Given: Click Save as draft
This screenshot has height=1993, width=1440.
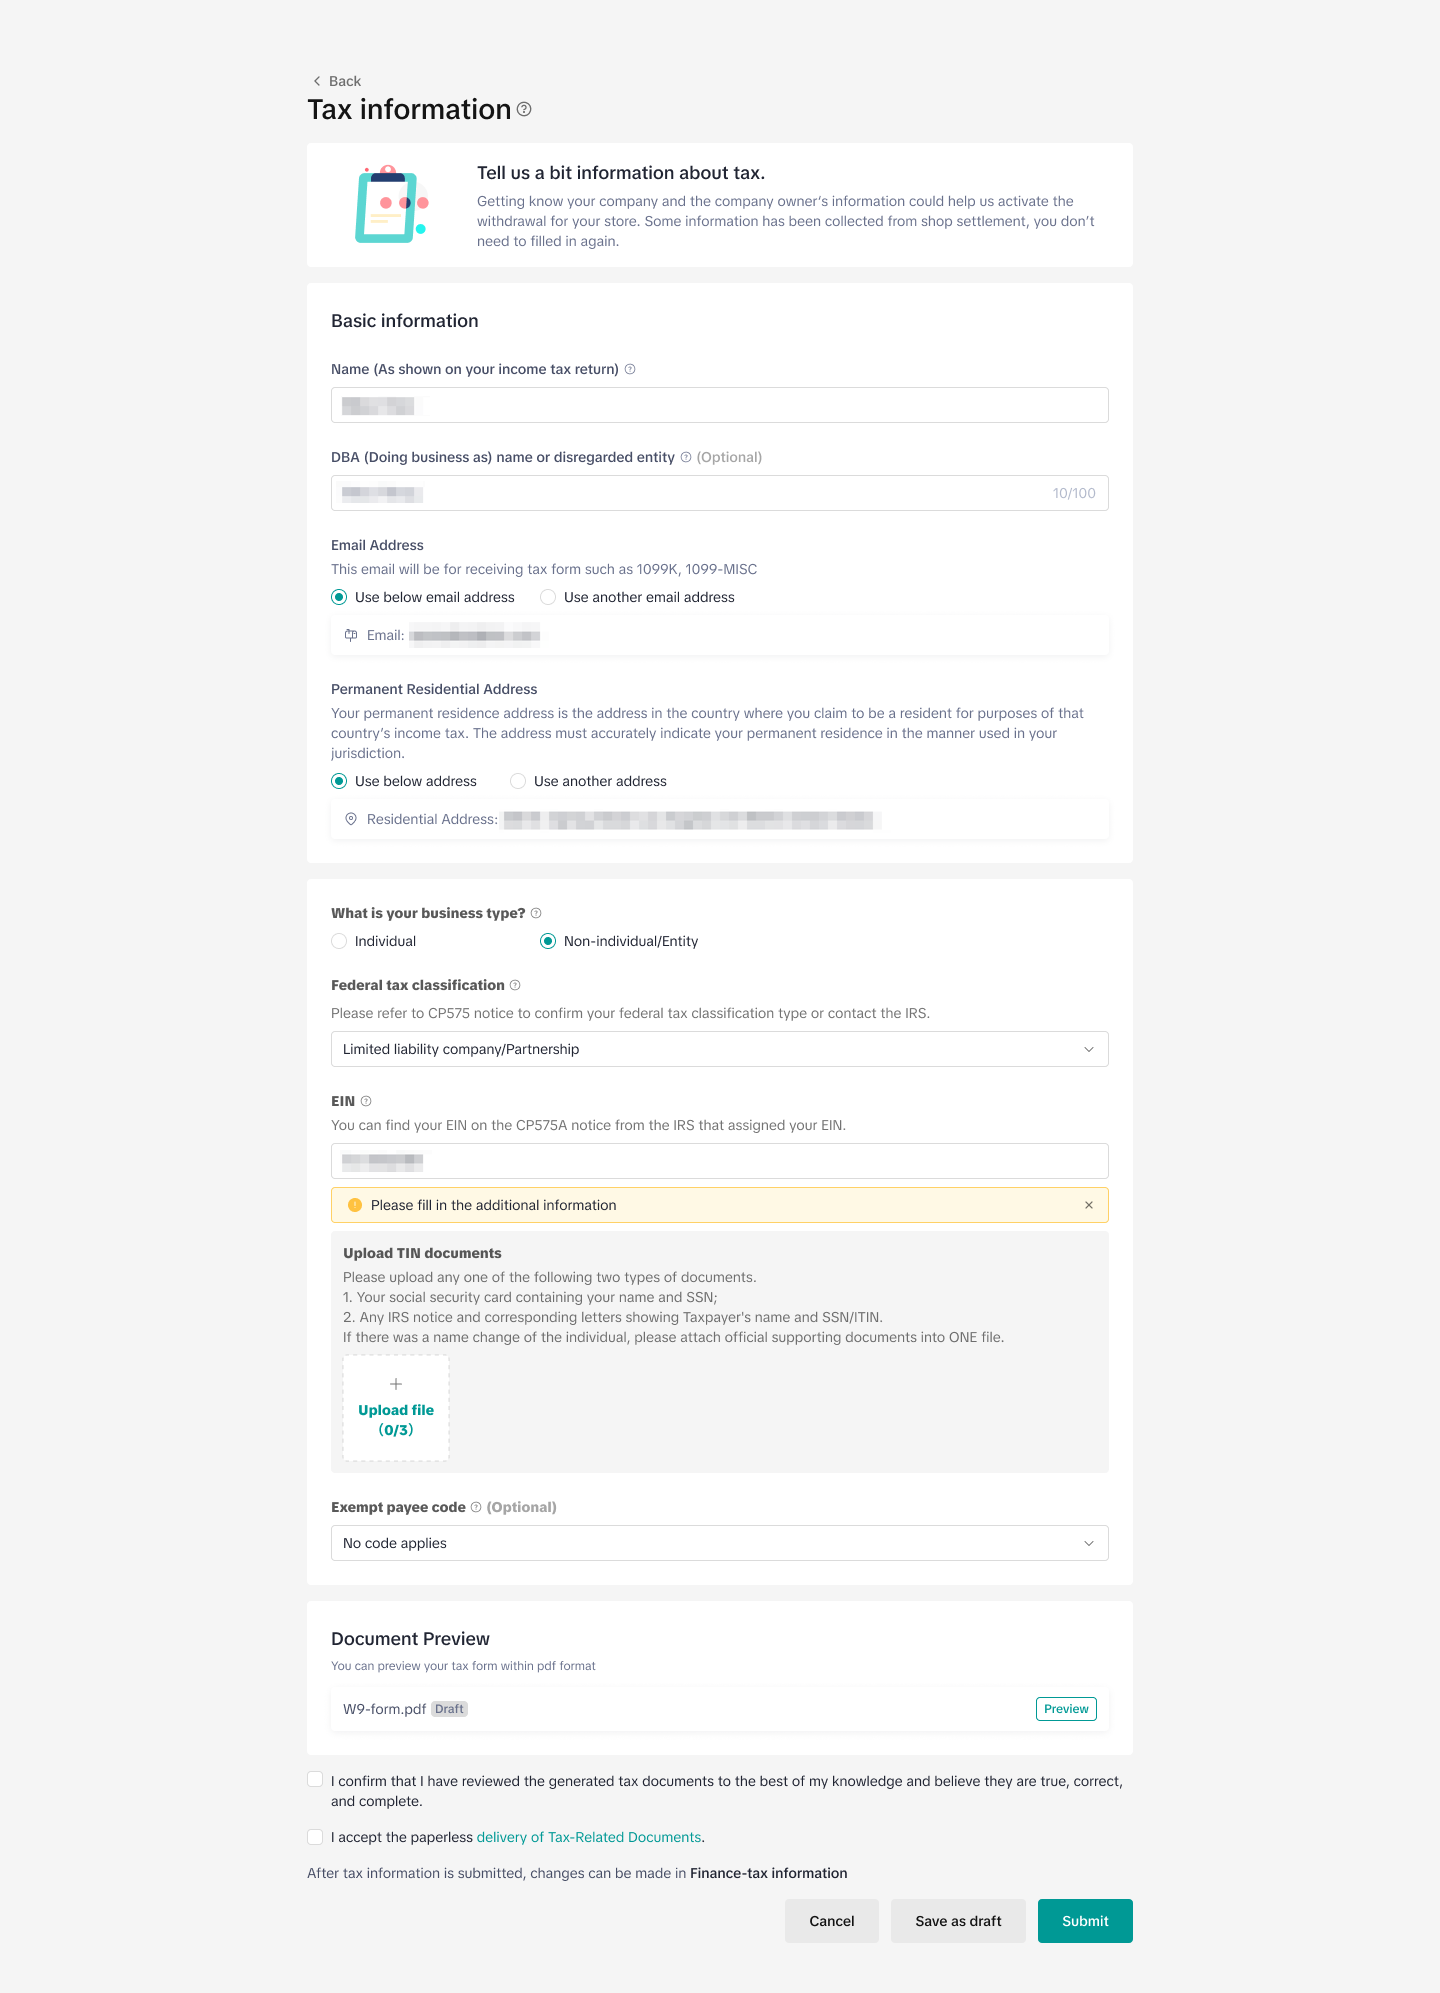Looking at the screenshot, I should [x=958, y=1921].
